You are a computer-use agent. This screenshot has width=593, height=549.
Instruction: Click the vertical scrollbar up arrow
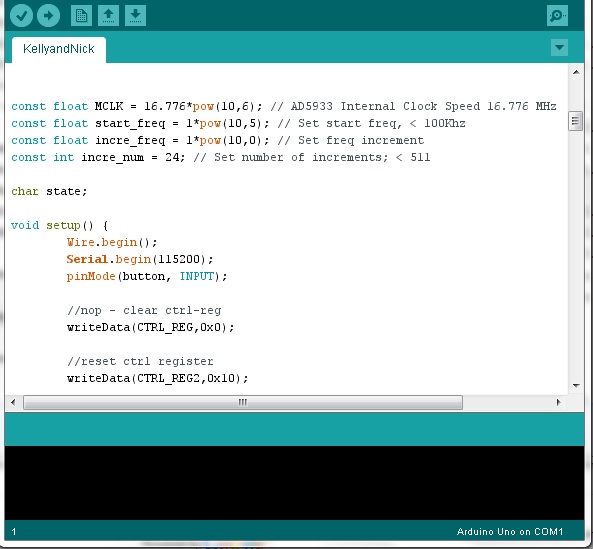[x=576, y=72]
